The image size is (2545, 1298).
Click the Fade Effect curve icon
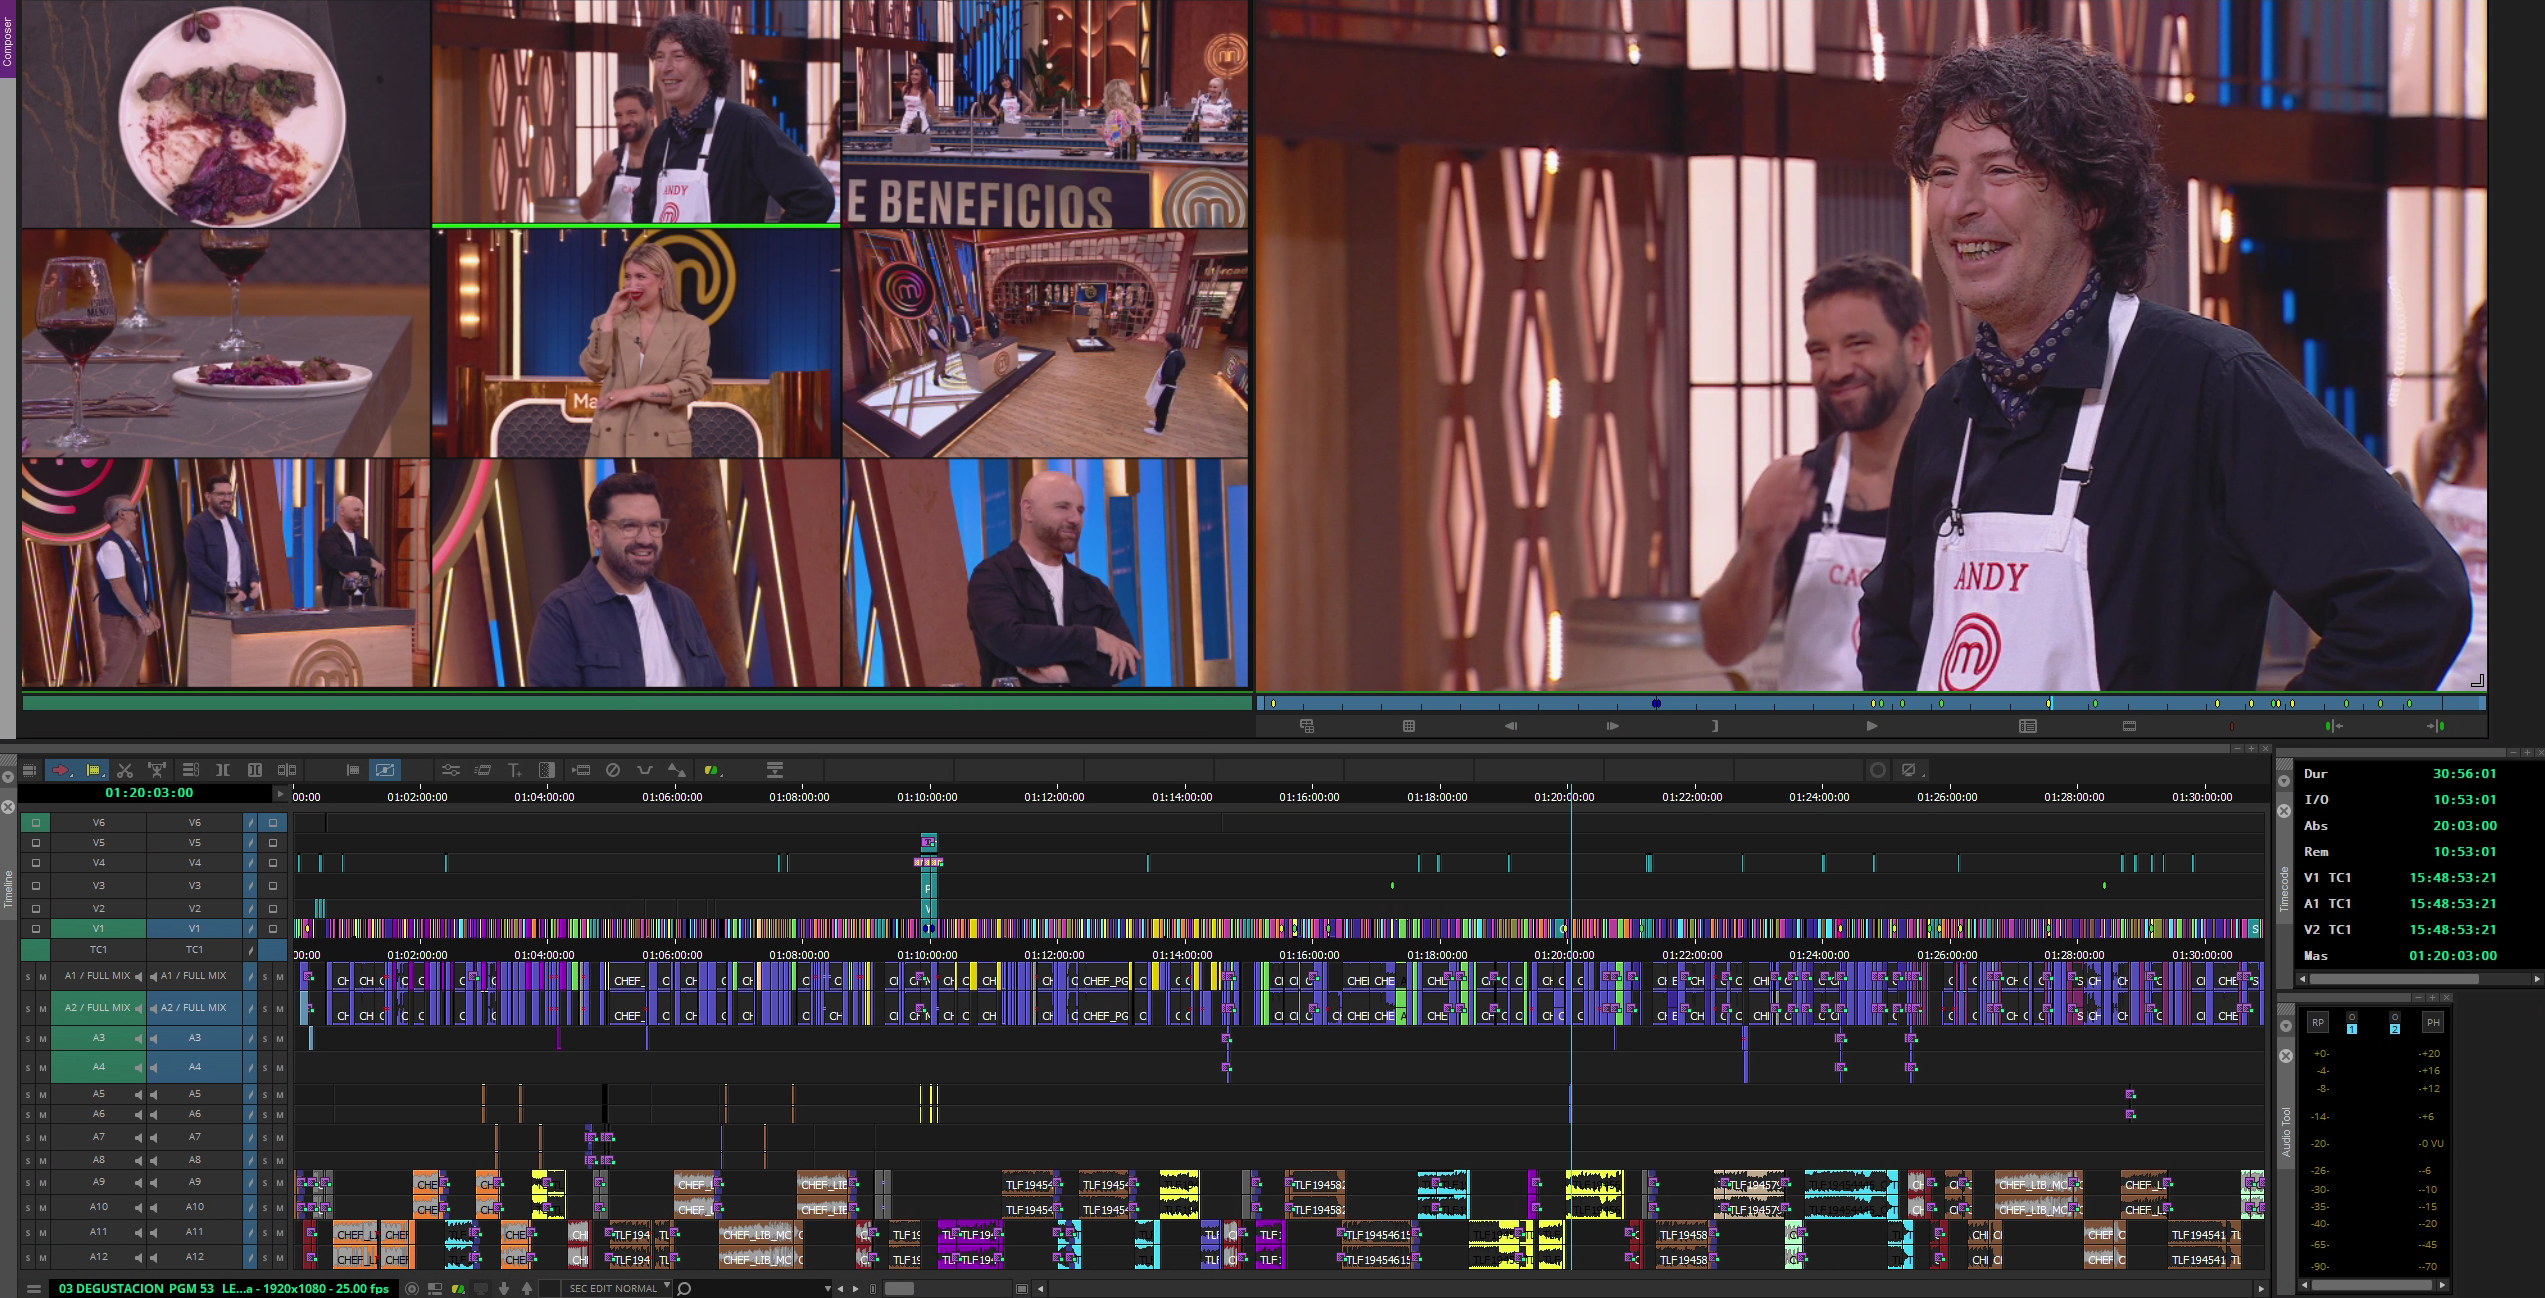[645, 770]
